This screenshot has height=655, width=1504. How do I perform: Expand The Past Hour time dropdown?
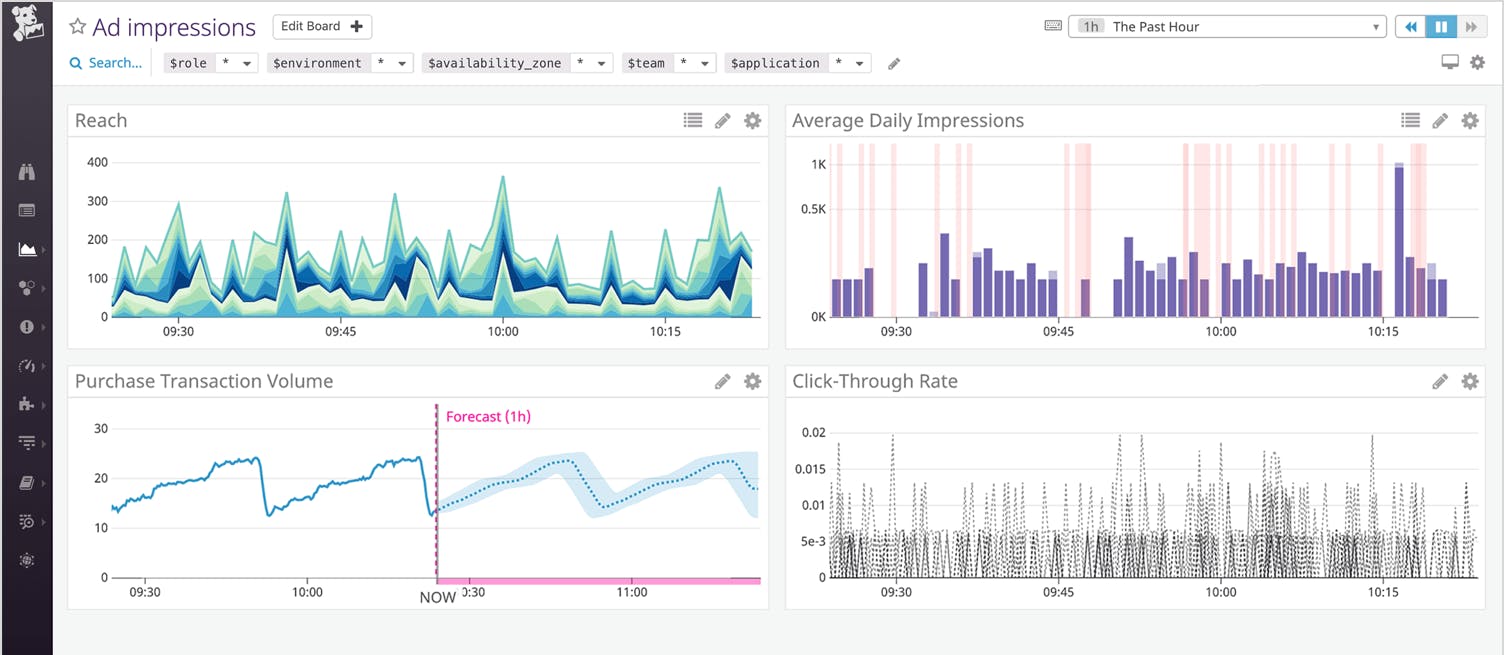click(1228, 27)
